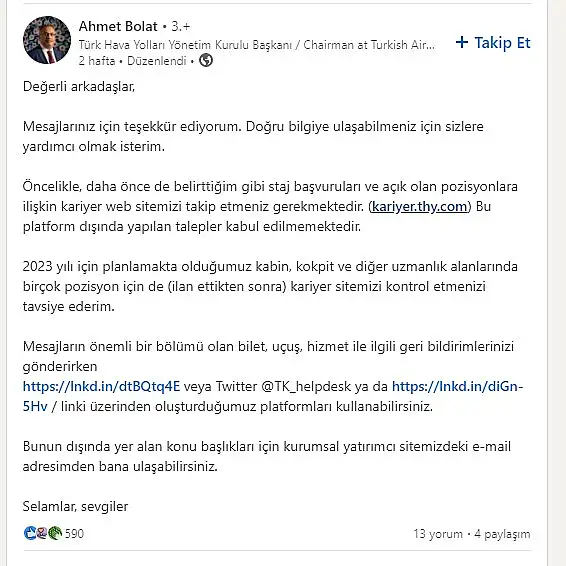Click the 3.+ connection degree badge
The image size is (566, 566).
pyautogui.click(x=180, y=26)
